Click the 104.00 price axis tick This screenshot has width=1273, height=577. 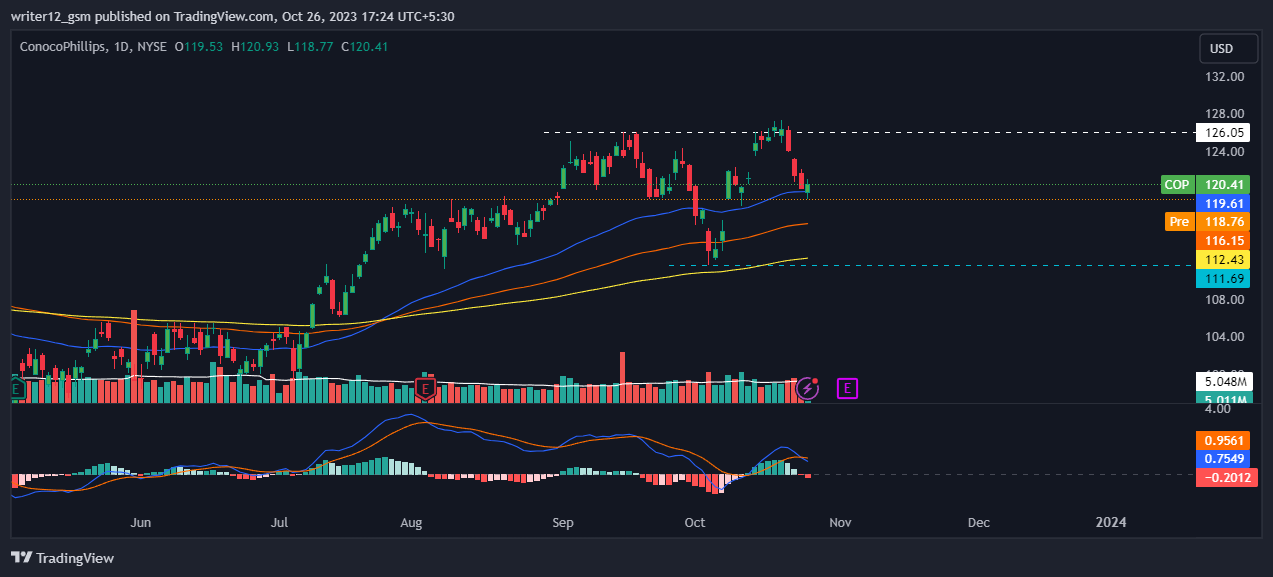click(x=1224, y=337)
